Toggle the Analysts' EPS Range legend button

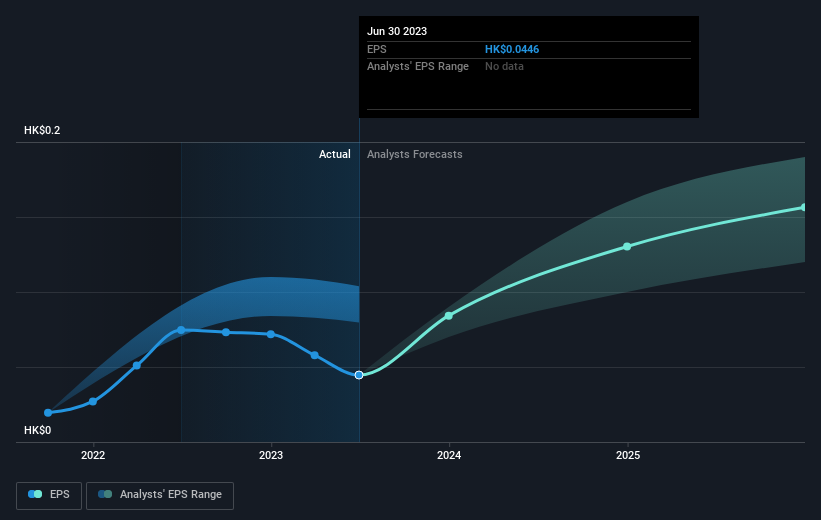160,495
